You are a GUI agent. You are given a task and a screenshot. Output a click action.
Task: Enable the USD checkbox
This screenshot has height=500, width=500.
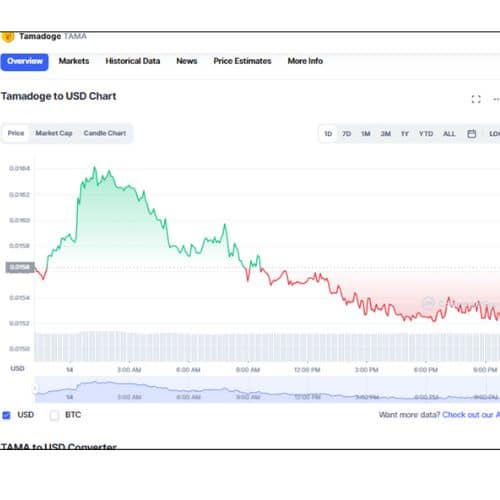7,415
